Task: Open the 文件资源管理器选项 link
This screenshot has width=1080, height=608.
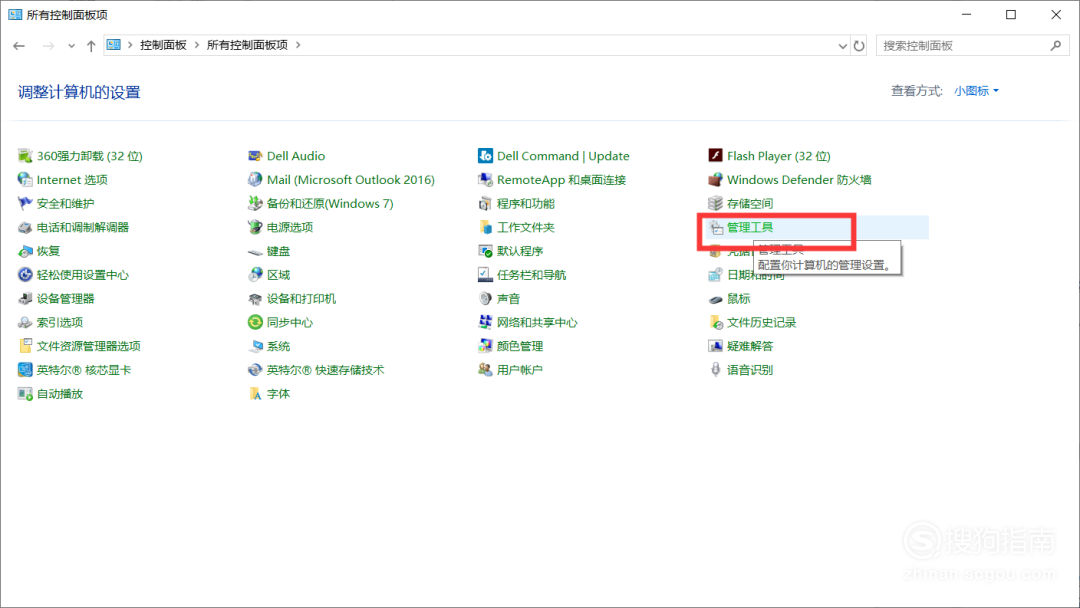Action: 88,346
